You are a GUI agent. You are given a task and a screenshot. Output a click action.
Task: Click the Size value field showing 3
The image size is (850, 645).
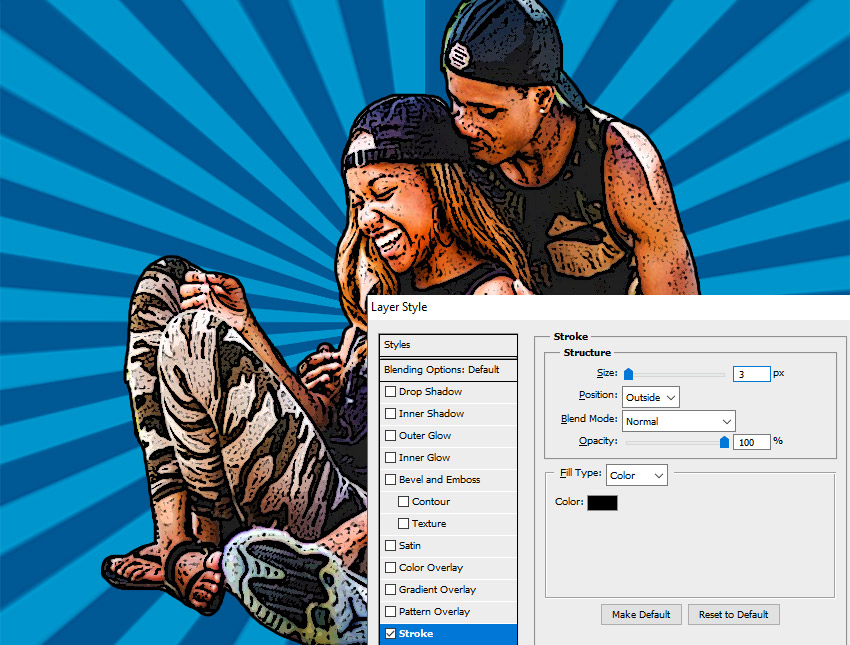[x=751, y=374]
